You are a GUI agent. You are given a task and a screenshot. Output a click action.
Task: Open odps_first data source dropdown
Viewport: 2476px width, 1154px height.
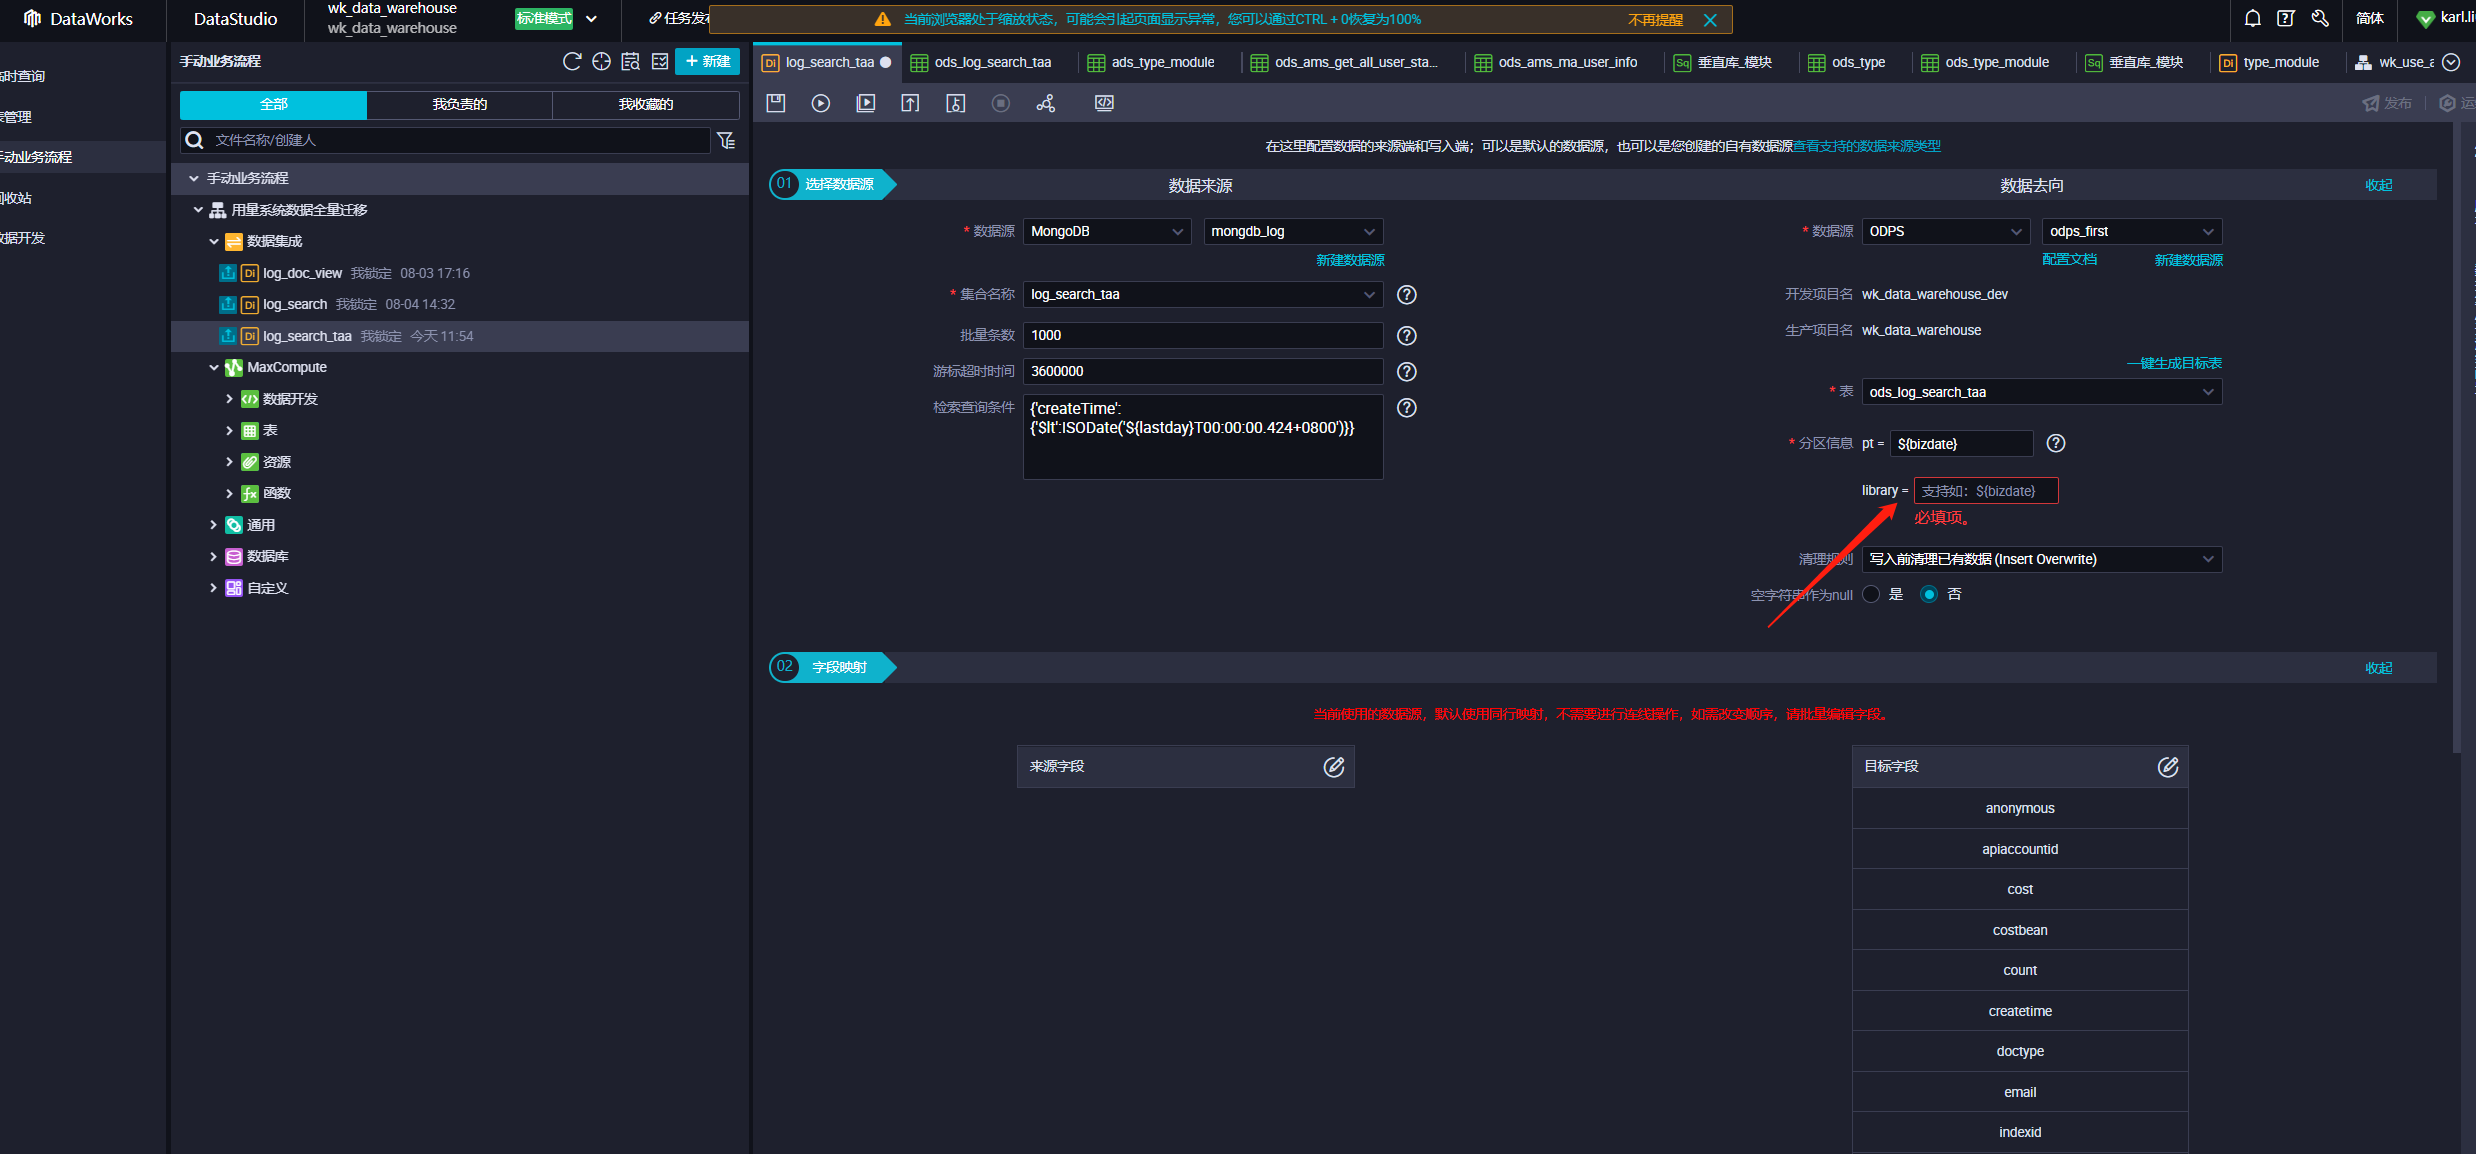pos(2132,231)
